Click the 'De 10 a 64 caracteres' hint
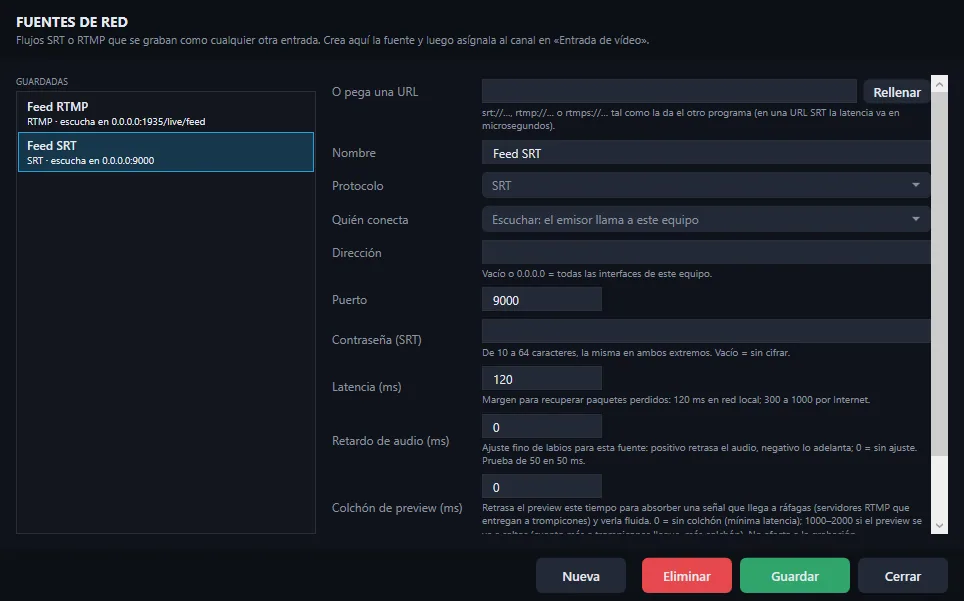This screenshot has width=964, height=601. coord(636,353)
